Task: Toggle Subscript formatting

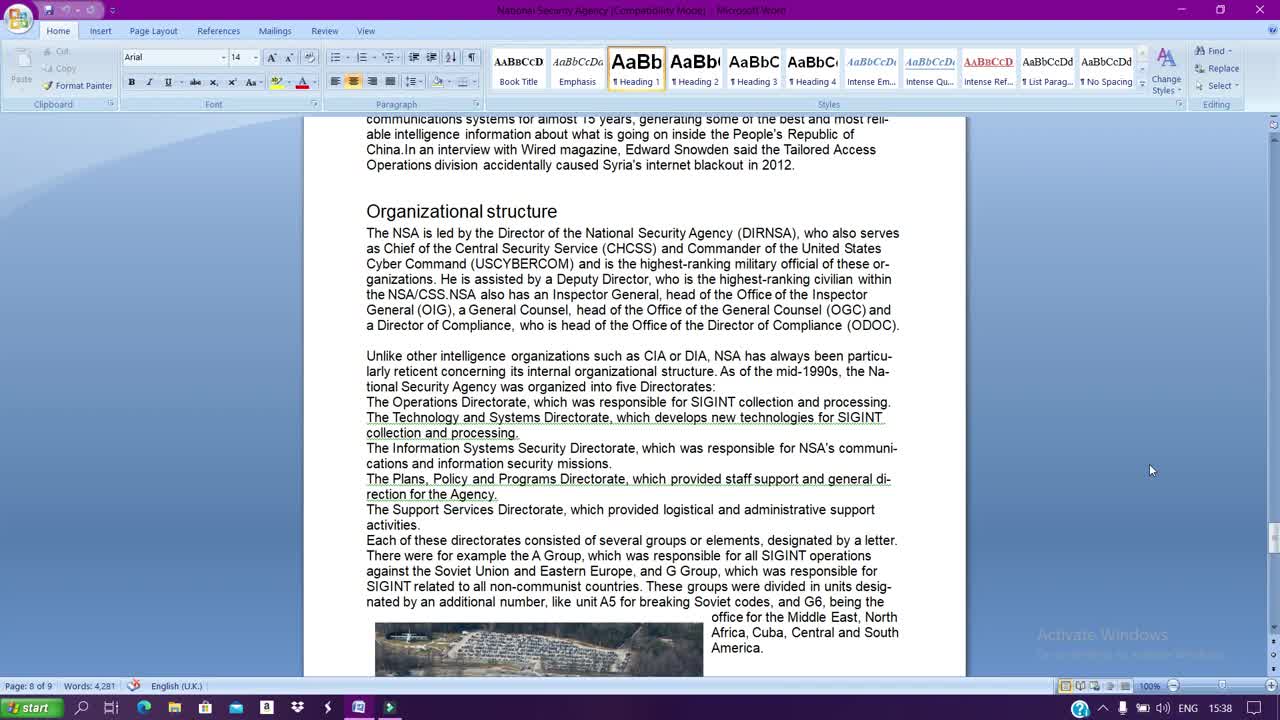Action: pos(213,82)
